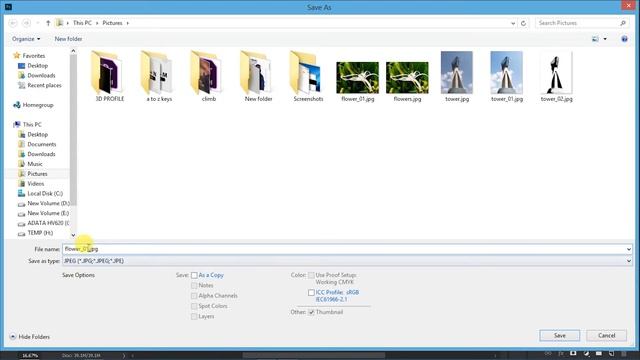
Task: Click the Photoshop zoom percentage field
Action: tap(30, 356)
